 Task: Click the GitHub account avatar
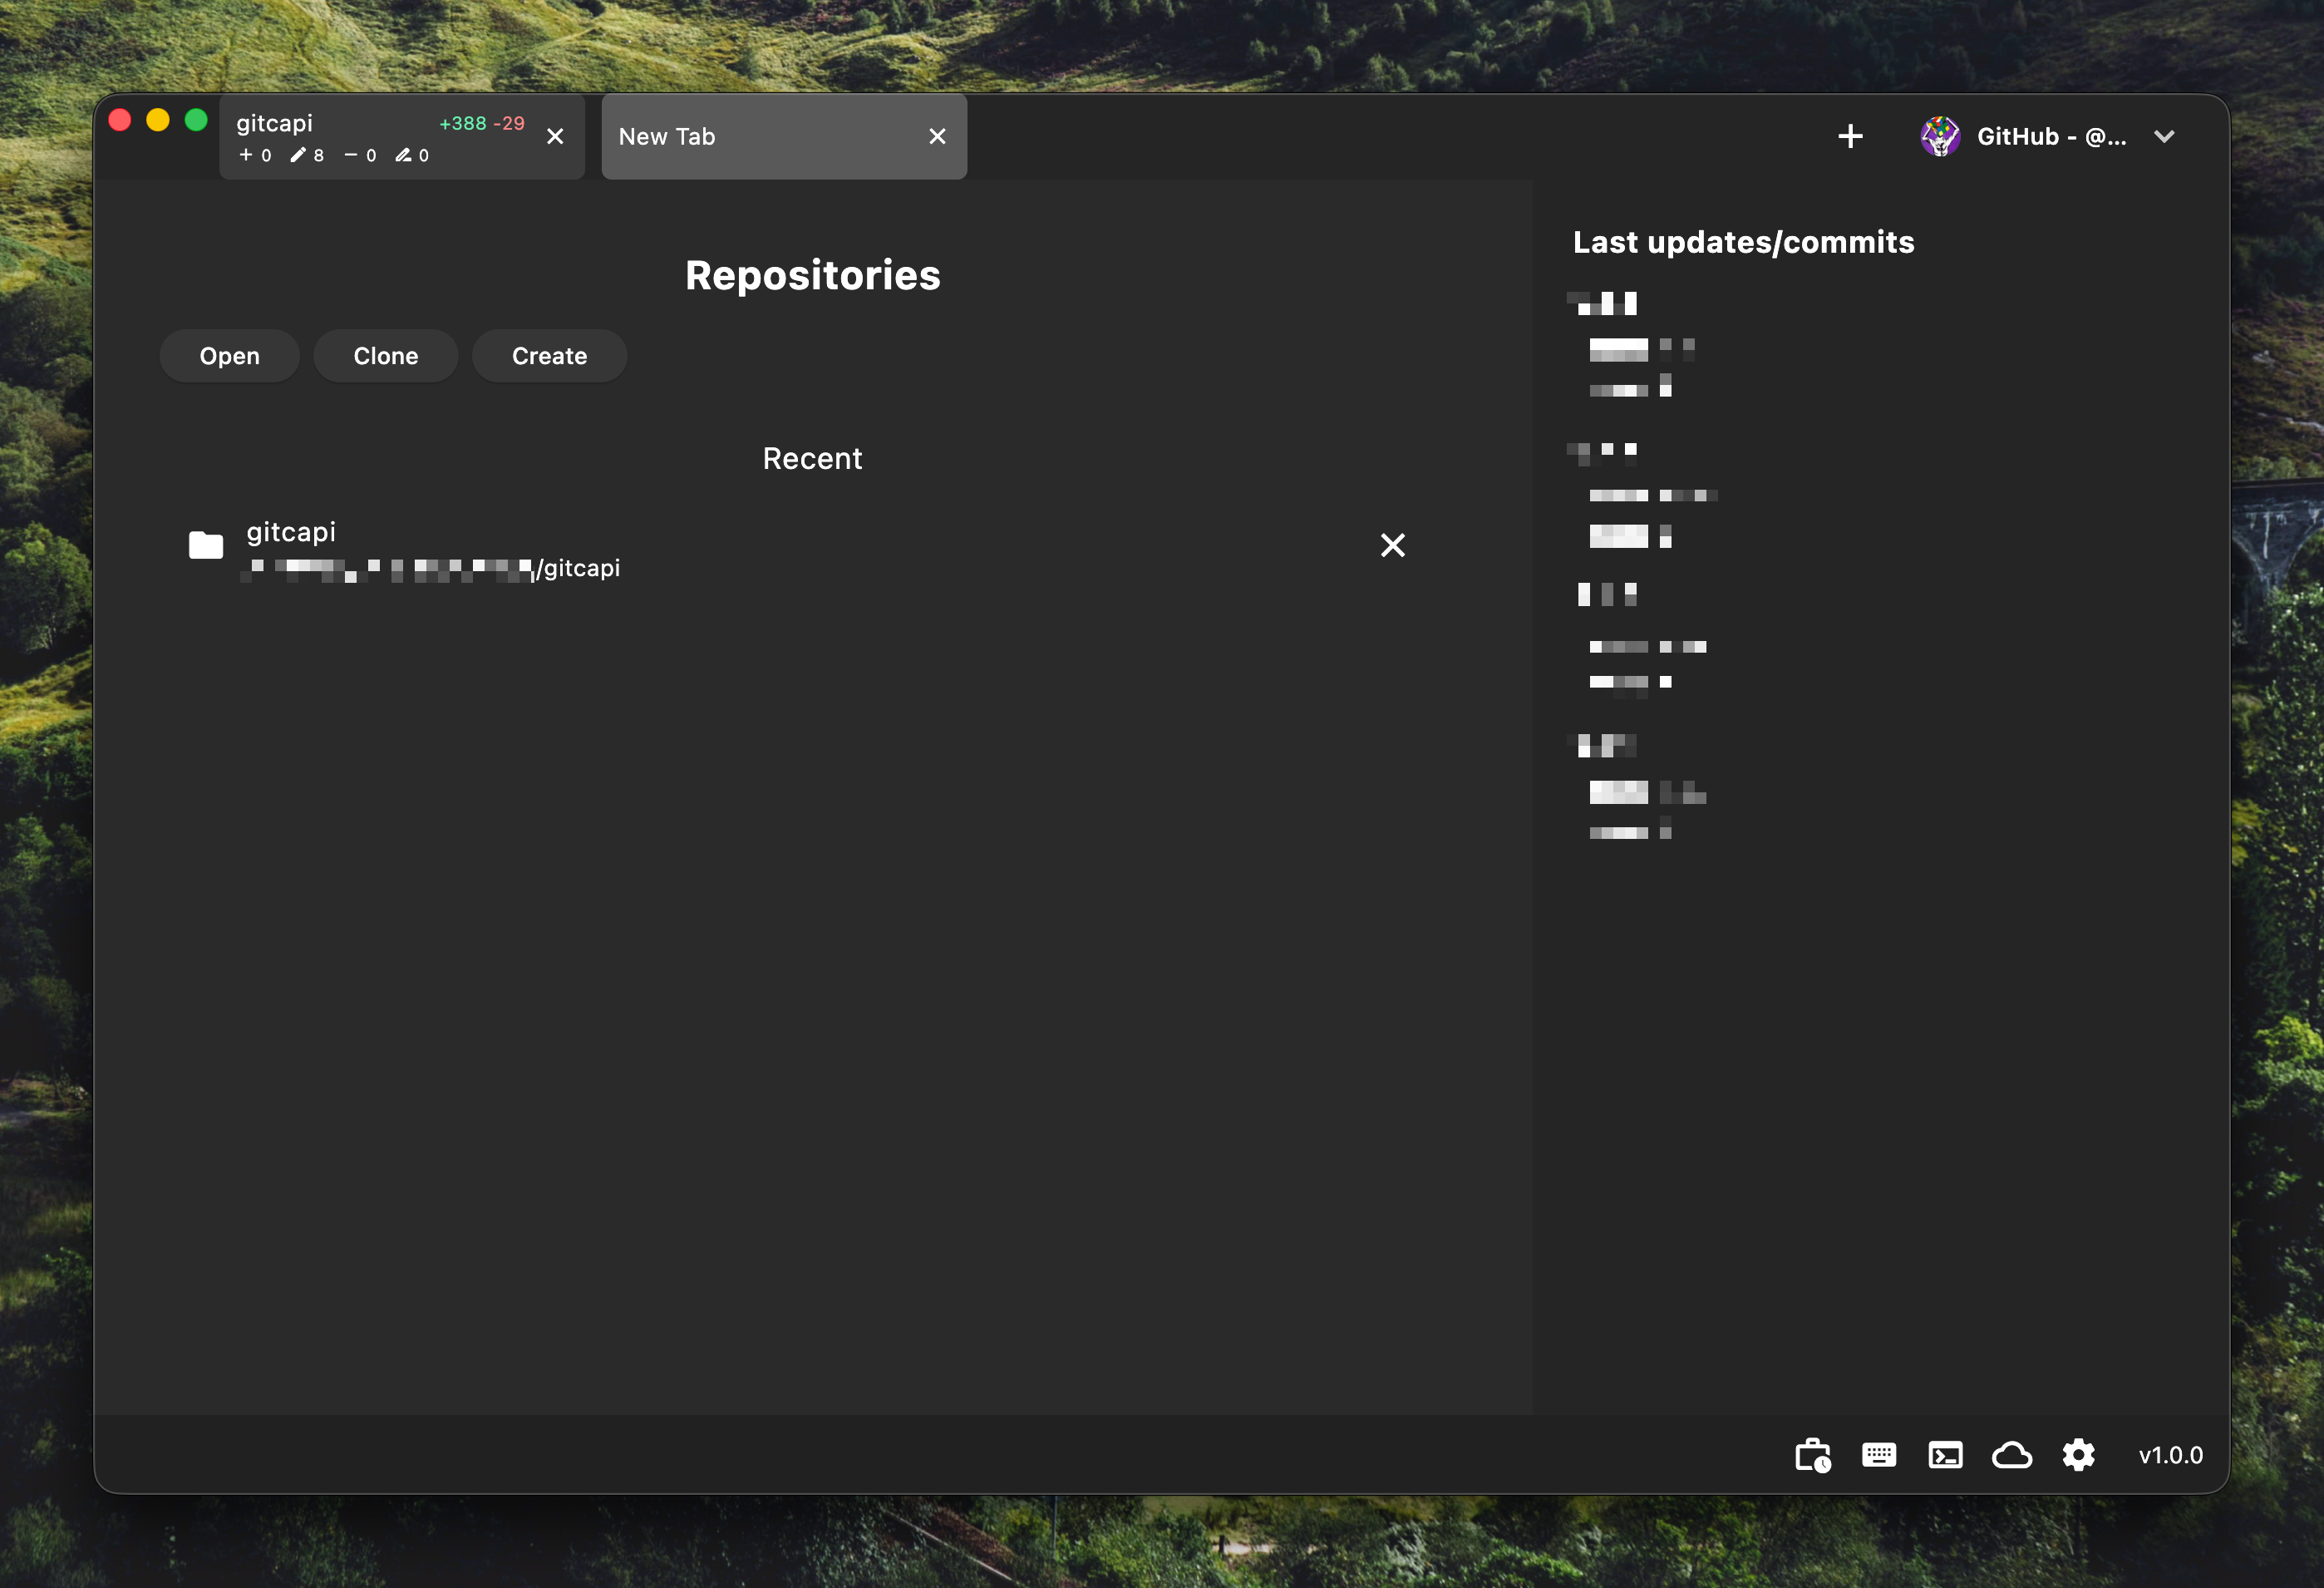[1940, 136]
